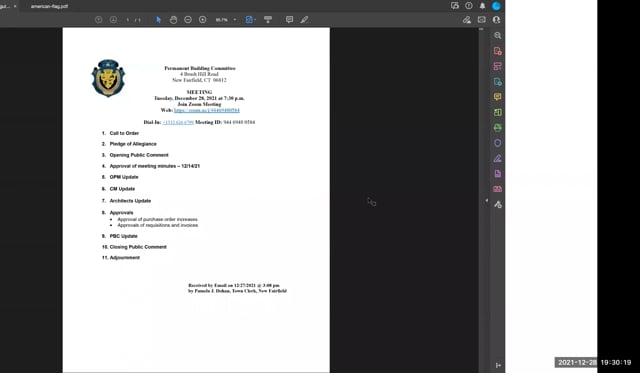Click agenda item 'Adjournment'
640x373 pixels.
tap(124, 257)
